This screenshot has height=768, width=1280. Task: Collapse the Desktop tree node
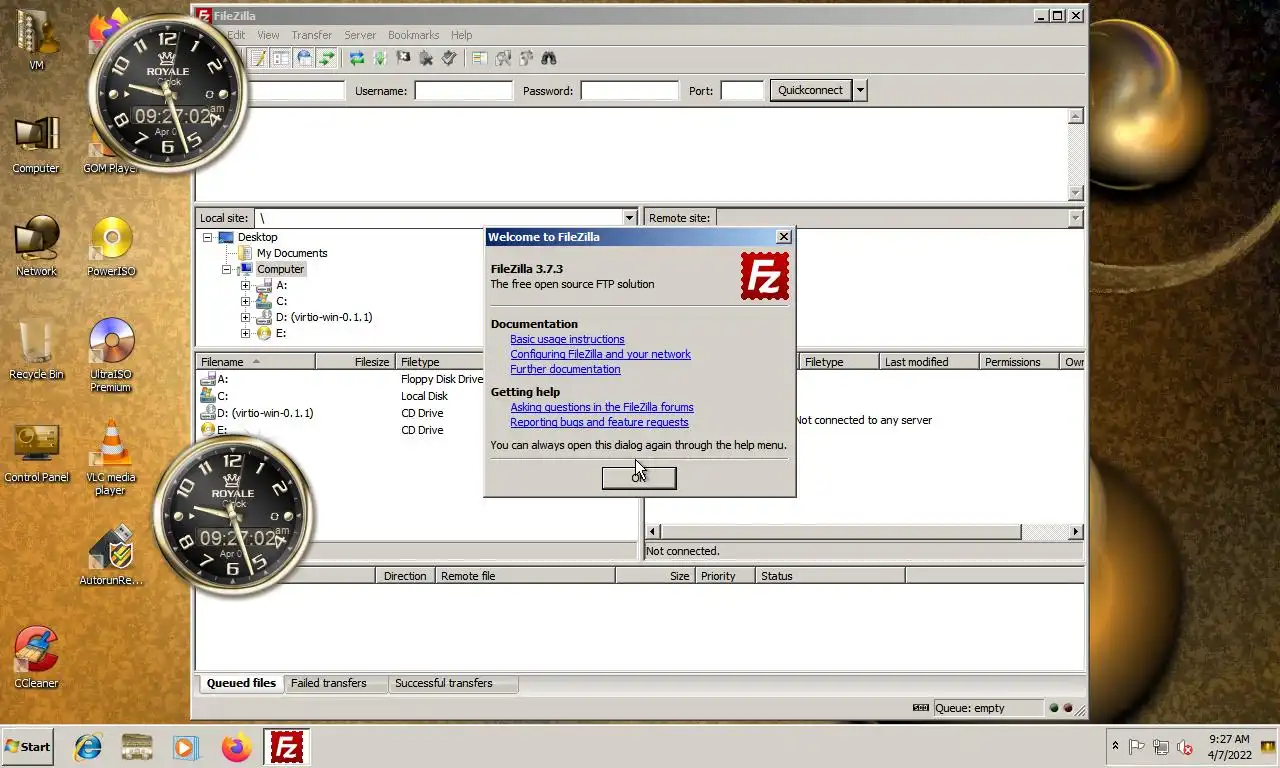click(208, 237)
